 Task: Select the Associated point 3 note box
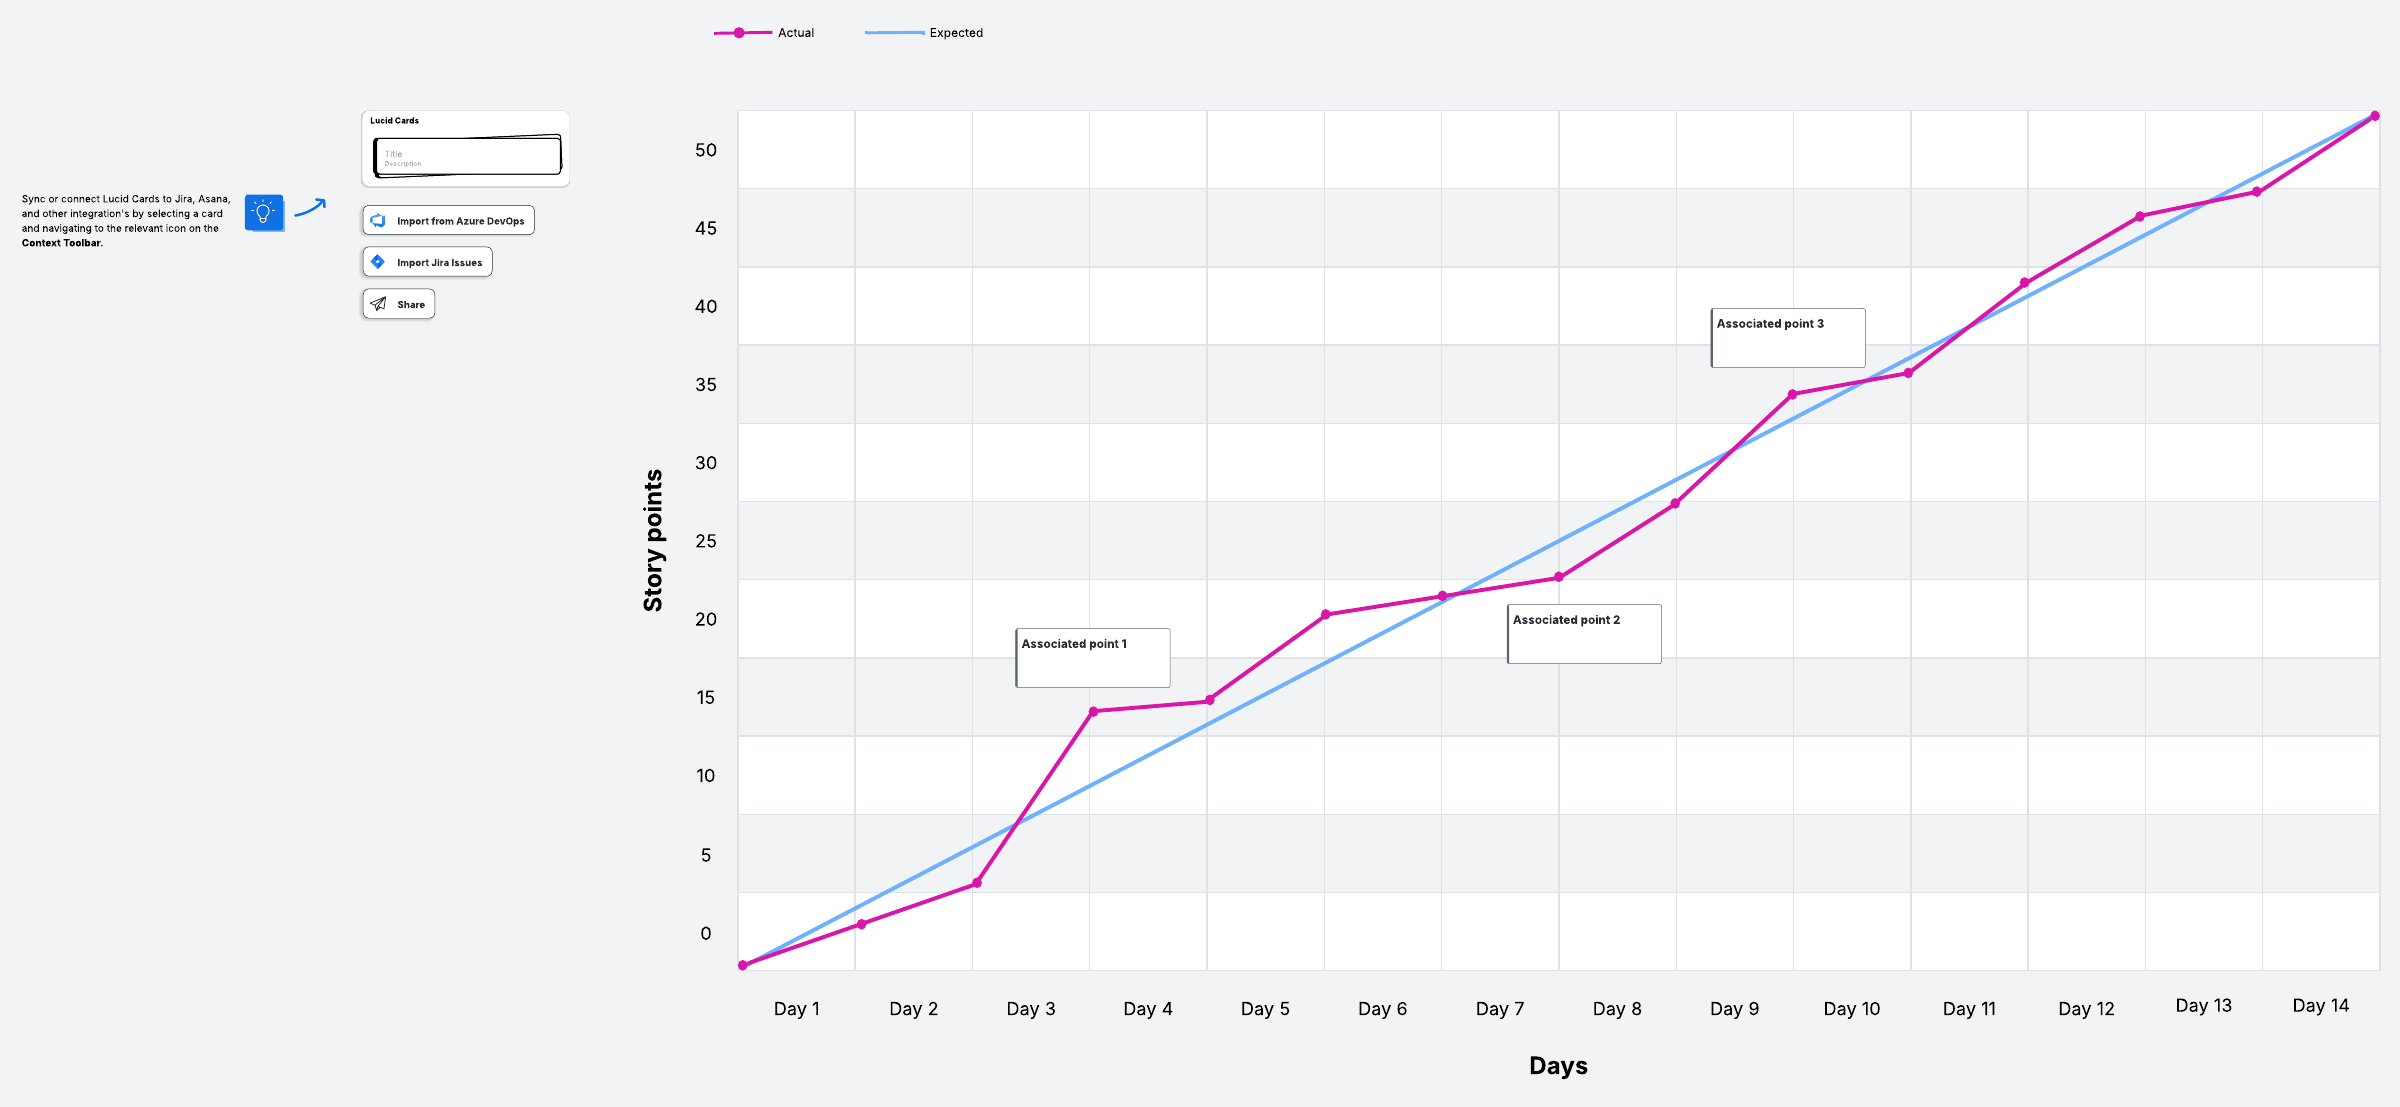pyautogui.click(x=1788, y=338)
